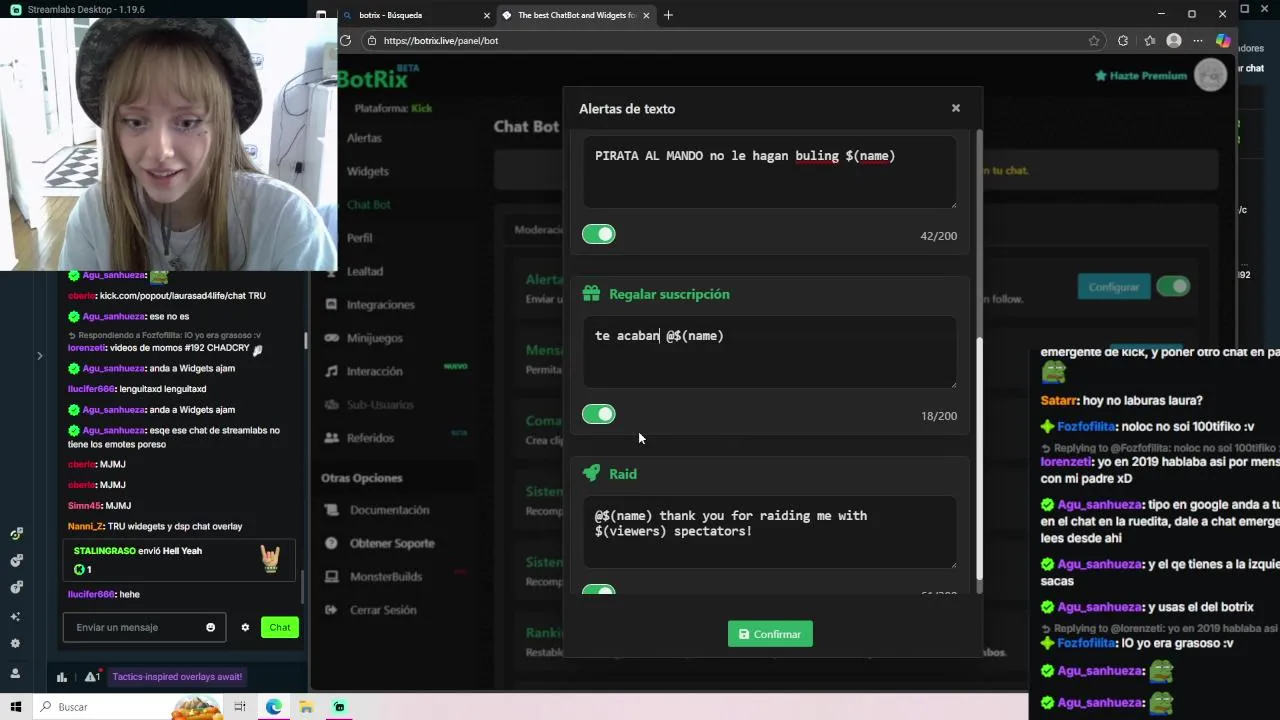Image resolution: width=1280 pixels, height=720 pixels.
Task: Toggle the switch beside the Configurar button
Action: coord(1173,287)
